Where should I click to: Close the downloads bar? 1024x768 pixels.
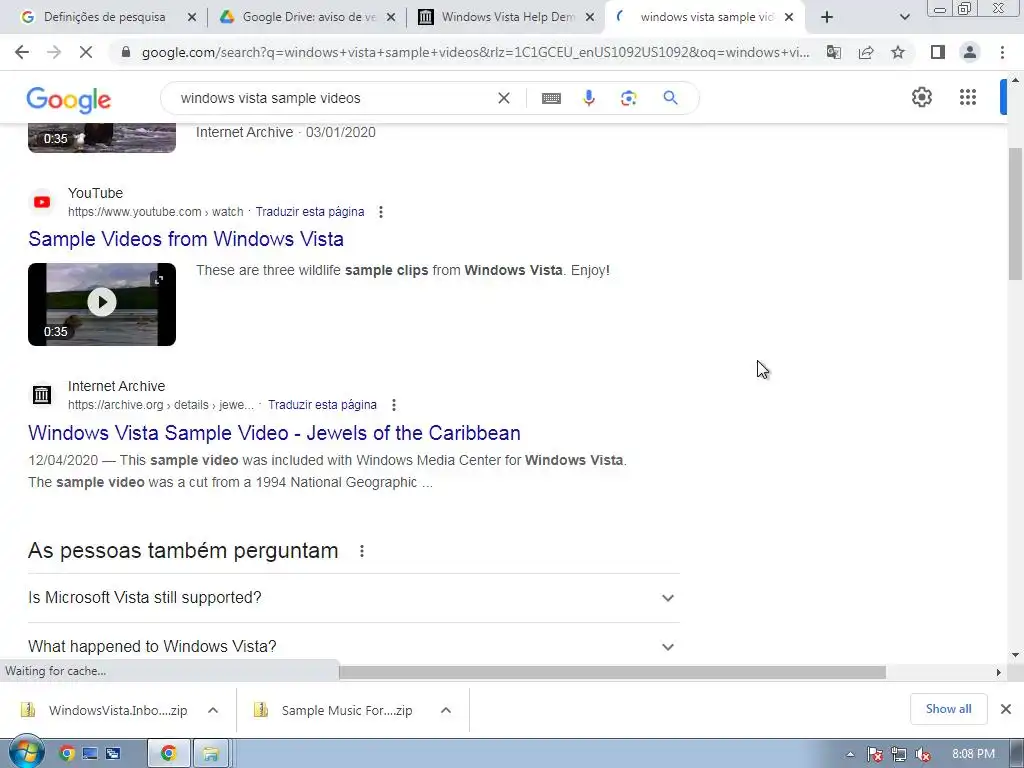tap(1006, 709)
